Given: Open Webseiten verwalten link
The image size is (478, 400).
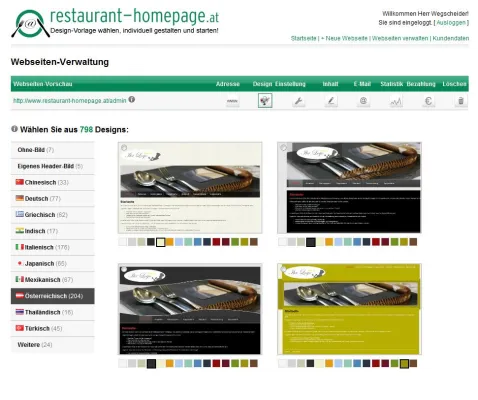Looking at the screenshot, I should [x=400, y=38].
